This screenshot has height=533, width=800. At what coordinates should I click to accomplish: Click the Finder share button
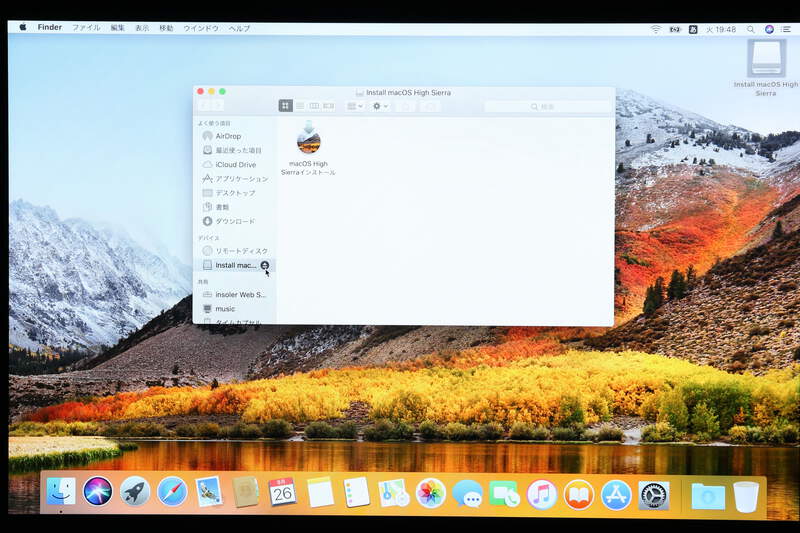pyautogui.click(x=406, y=106)
